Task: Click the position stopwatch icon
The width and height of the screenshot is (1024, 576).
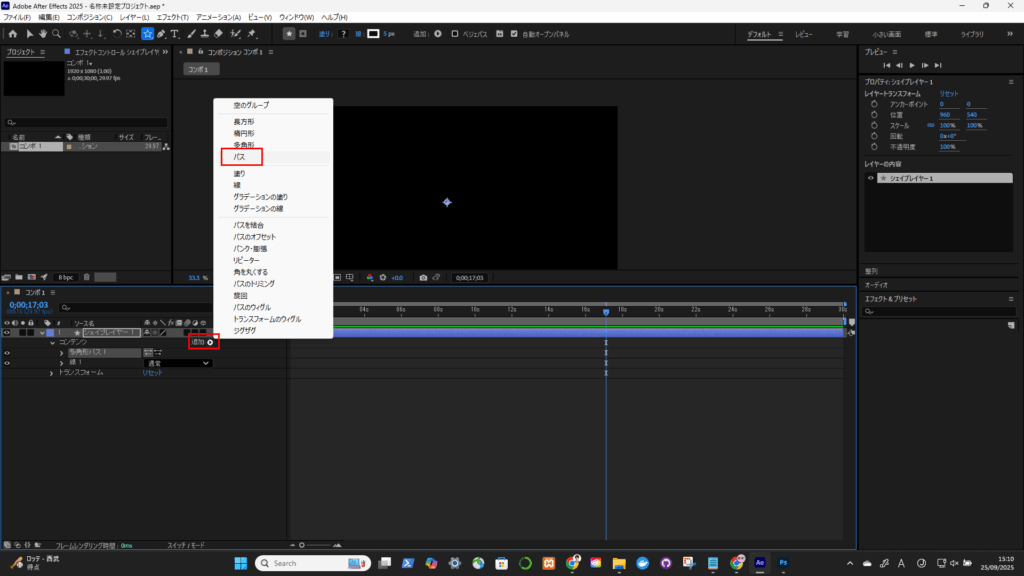Action: (874, 114)
